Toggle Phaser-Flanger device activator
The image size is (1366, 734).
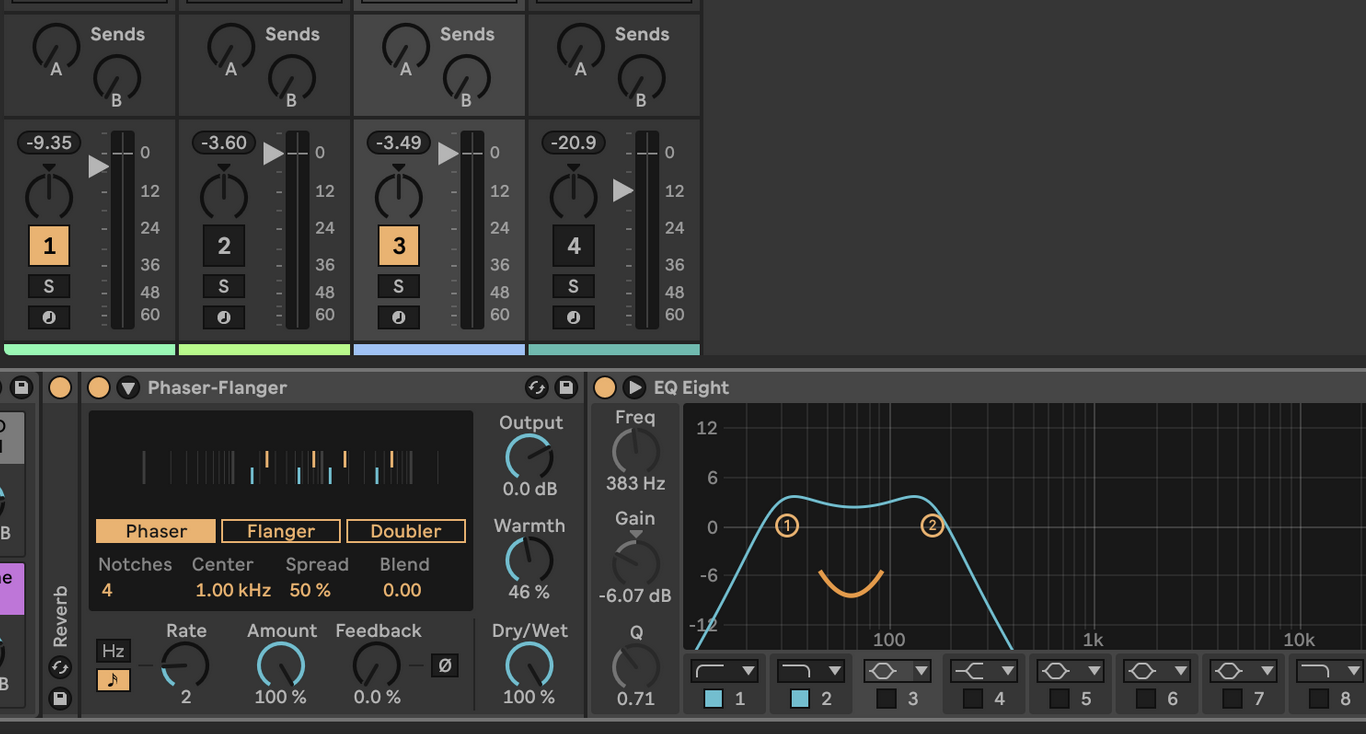98,387
